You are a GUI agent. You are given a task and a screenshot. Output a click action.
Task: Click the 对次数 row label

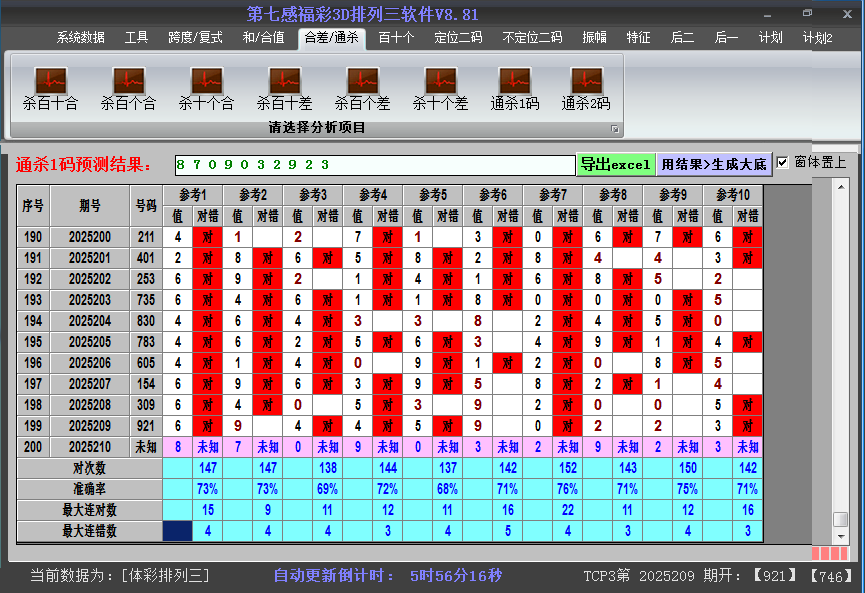(90, 468)
